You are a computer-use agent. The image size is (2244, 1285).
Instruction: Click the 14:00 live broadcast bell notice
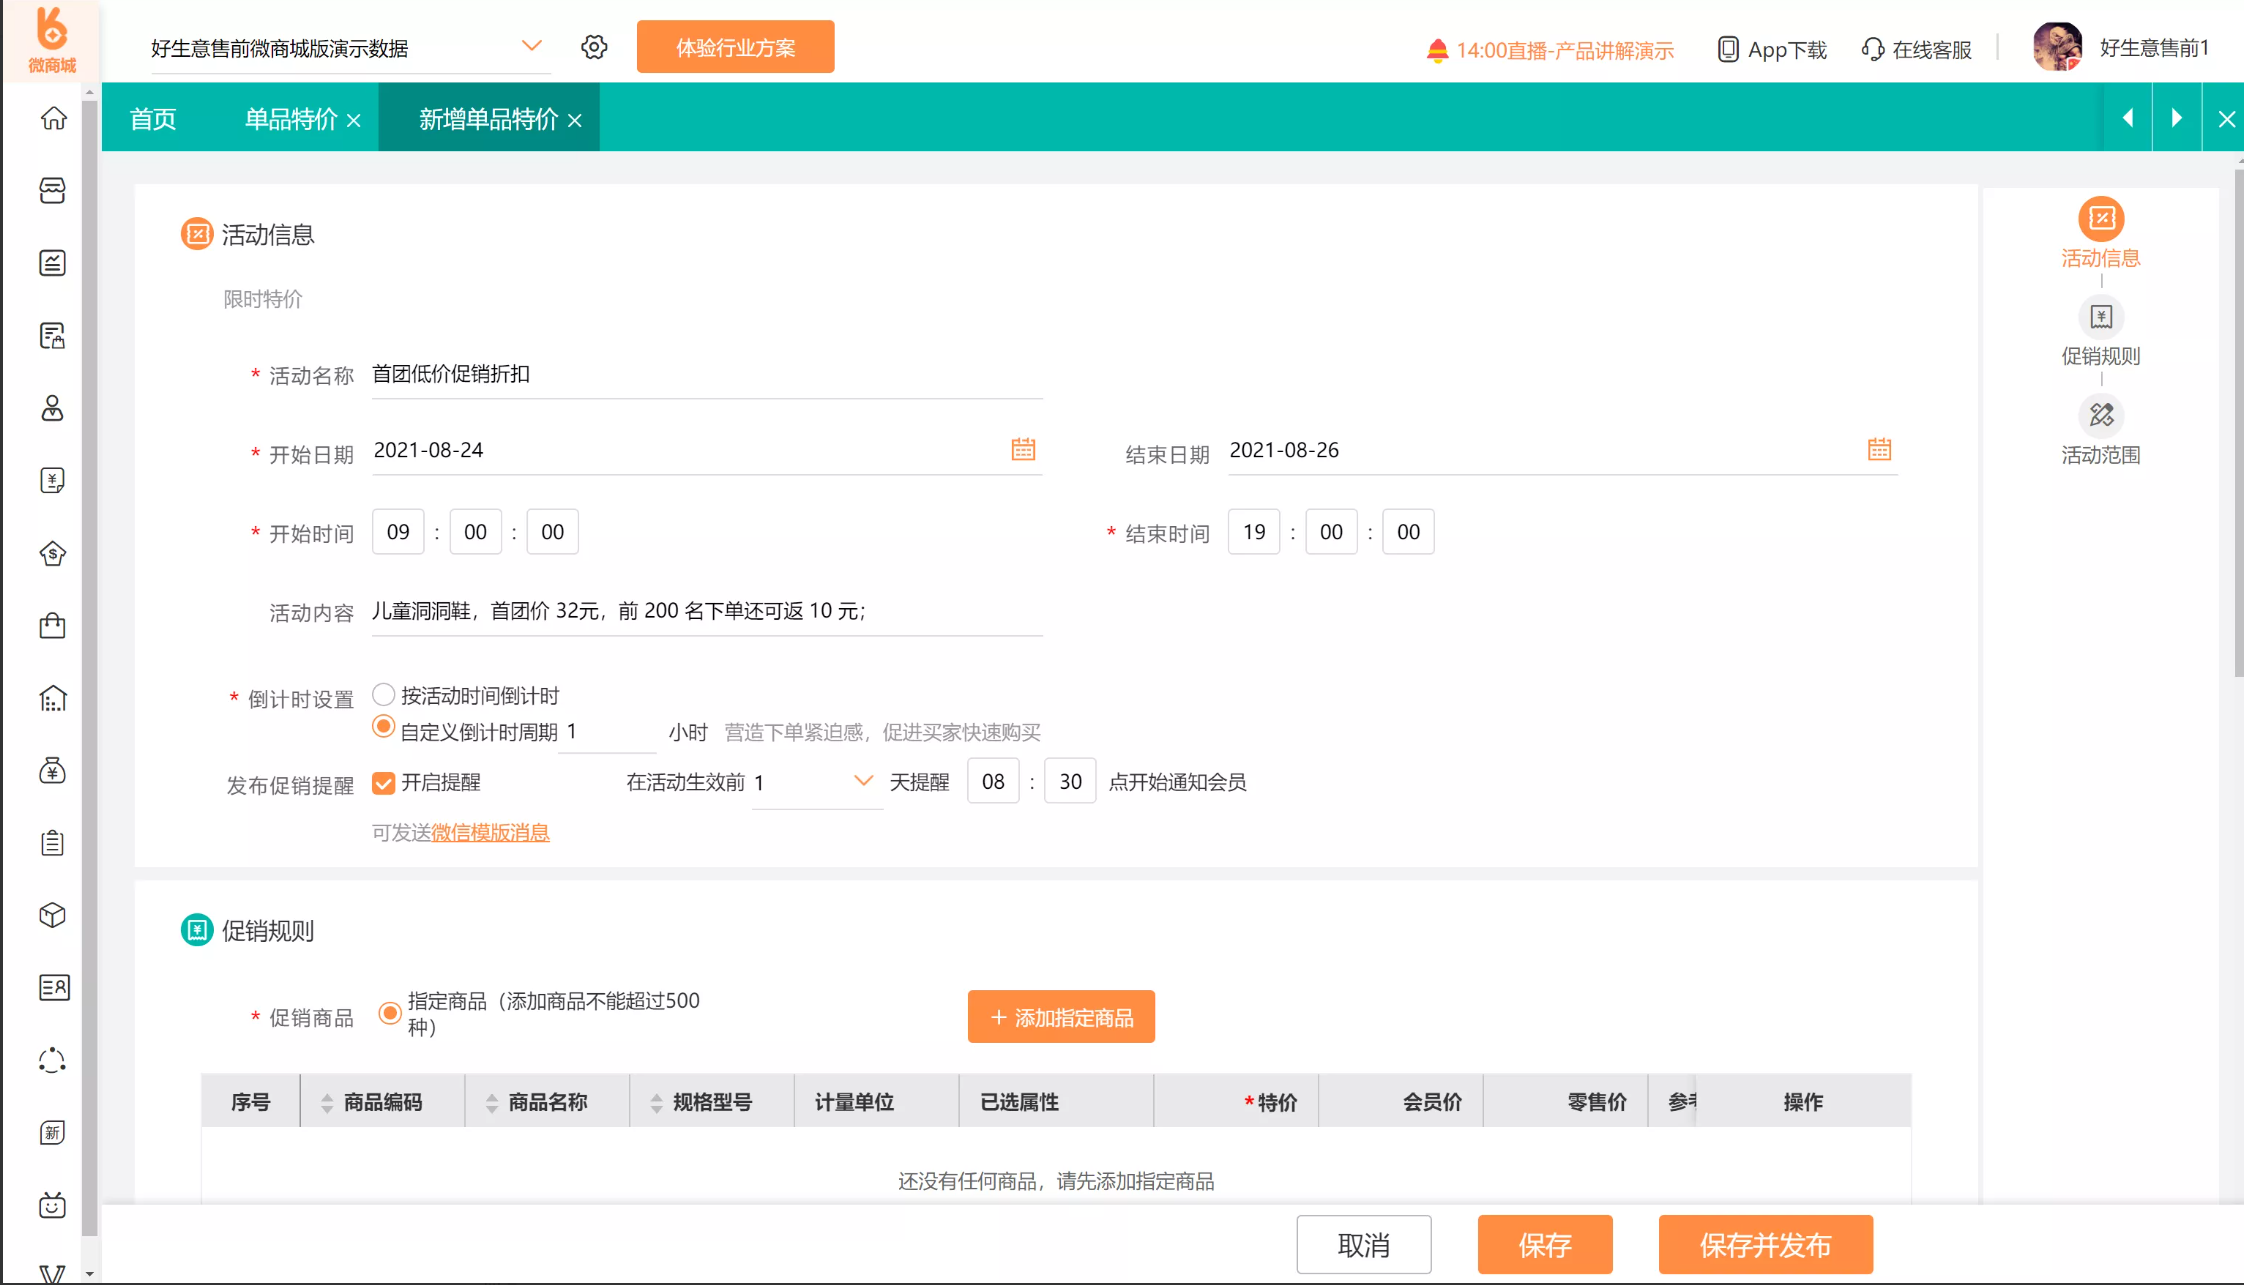1549,50
